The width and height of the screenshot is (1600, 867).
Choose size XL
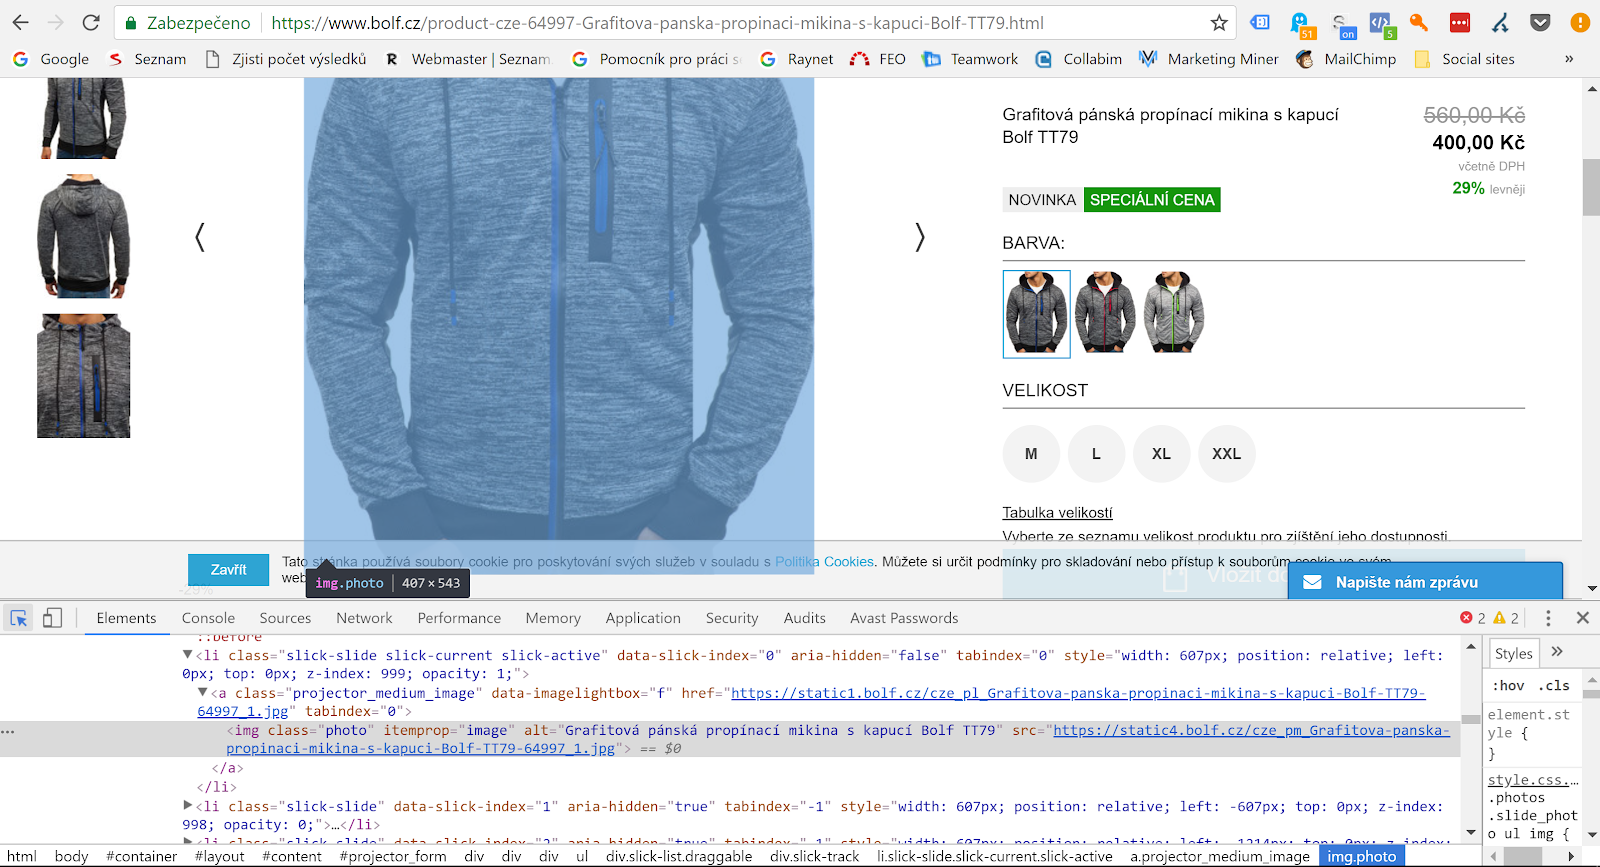[1161, 454]
